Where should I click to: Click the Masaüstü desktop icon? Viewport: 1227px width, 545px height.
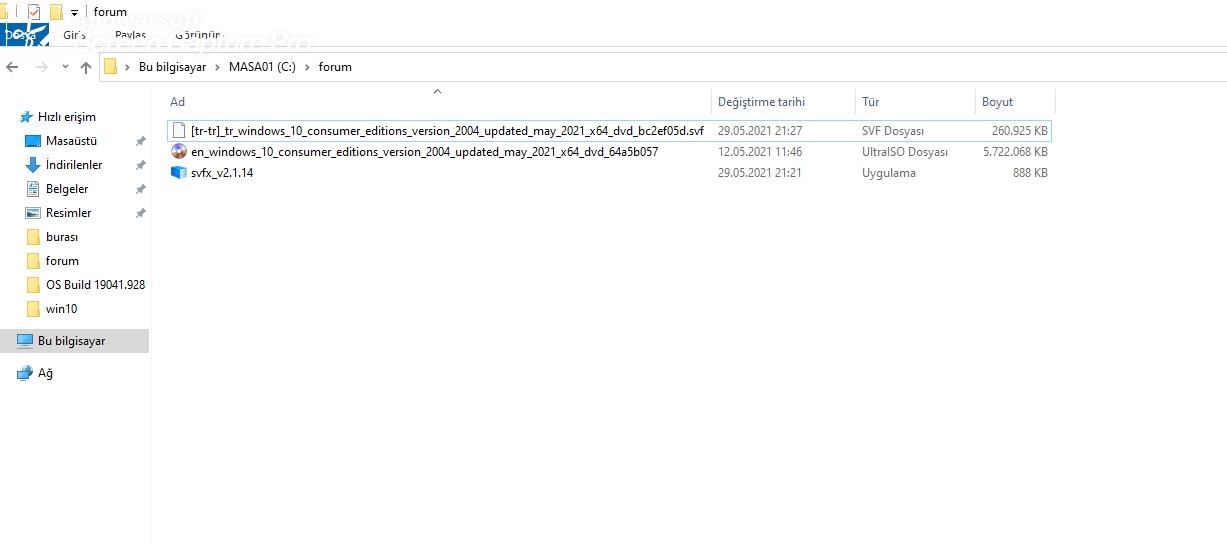click(33, 141)
